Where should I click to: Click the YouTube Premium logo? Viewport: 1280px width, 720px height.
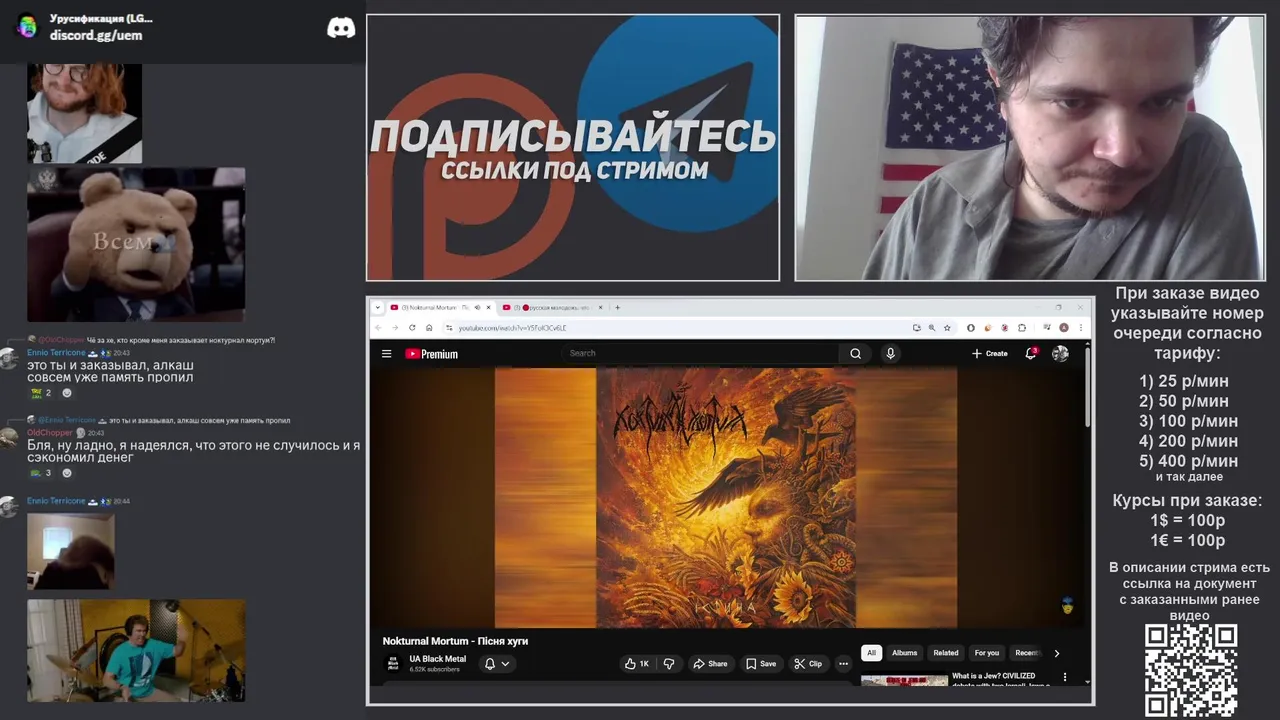click(431, 354)
